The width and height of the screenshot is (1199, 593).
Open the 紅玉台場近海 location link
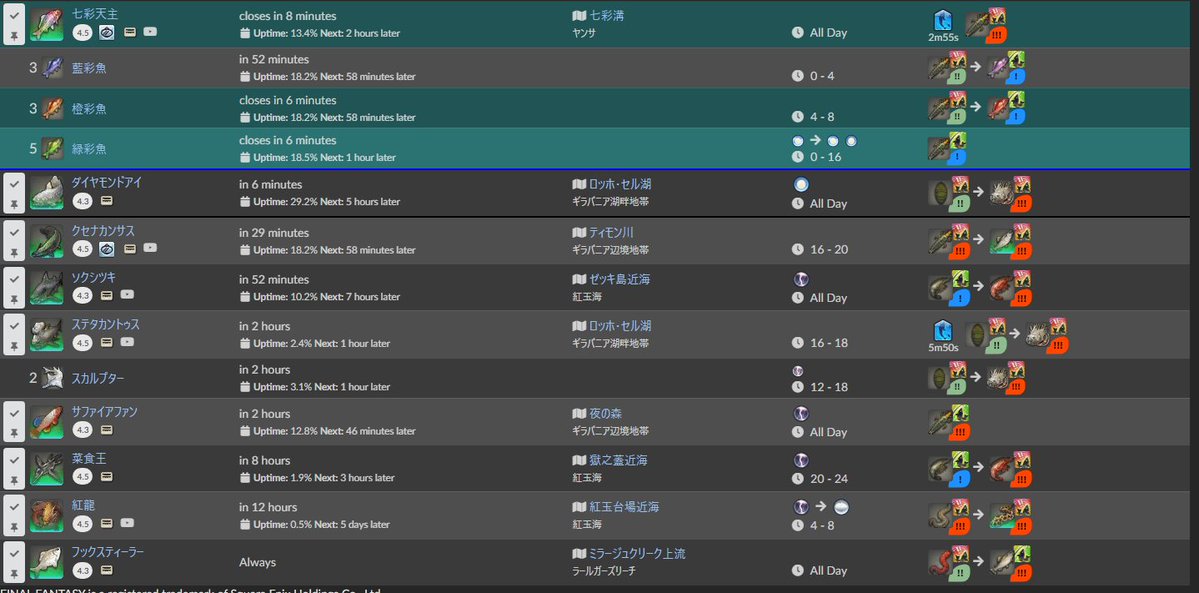tap(624, 507)
